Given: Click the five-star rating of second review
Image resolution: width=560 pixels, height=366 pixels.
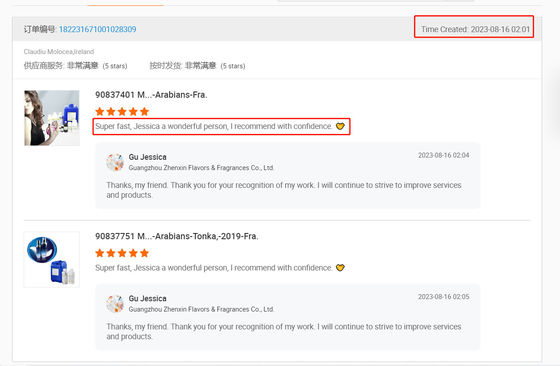Looking at the screenshot, I should [x=122, y=253].
